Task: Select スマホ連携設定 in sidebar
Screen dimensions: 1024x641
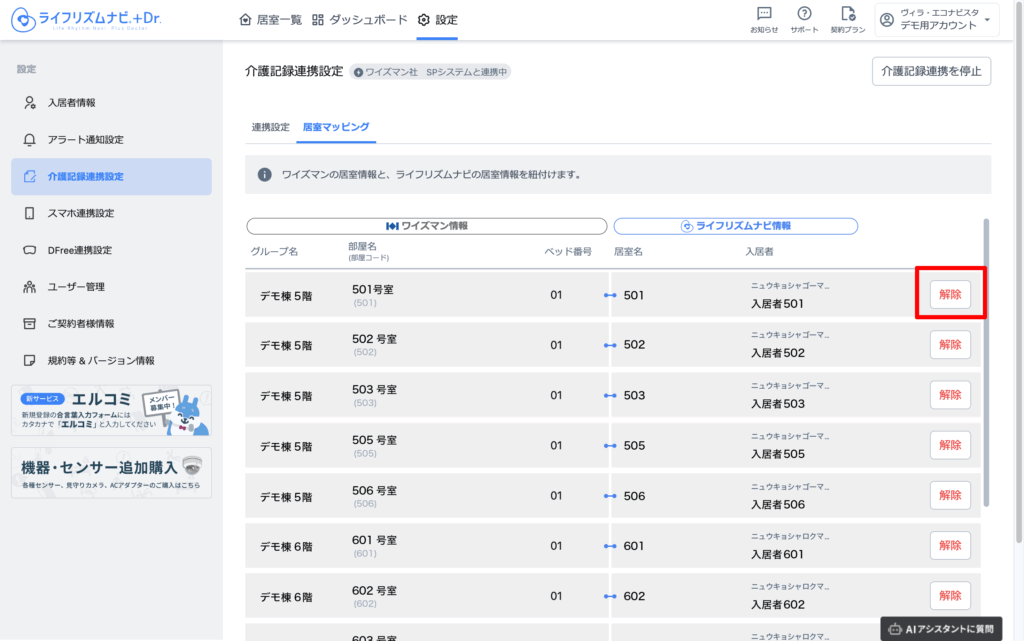Action: click(x=81, y=213)
